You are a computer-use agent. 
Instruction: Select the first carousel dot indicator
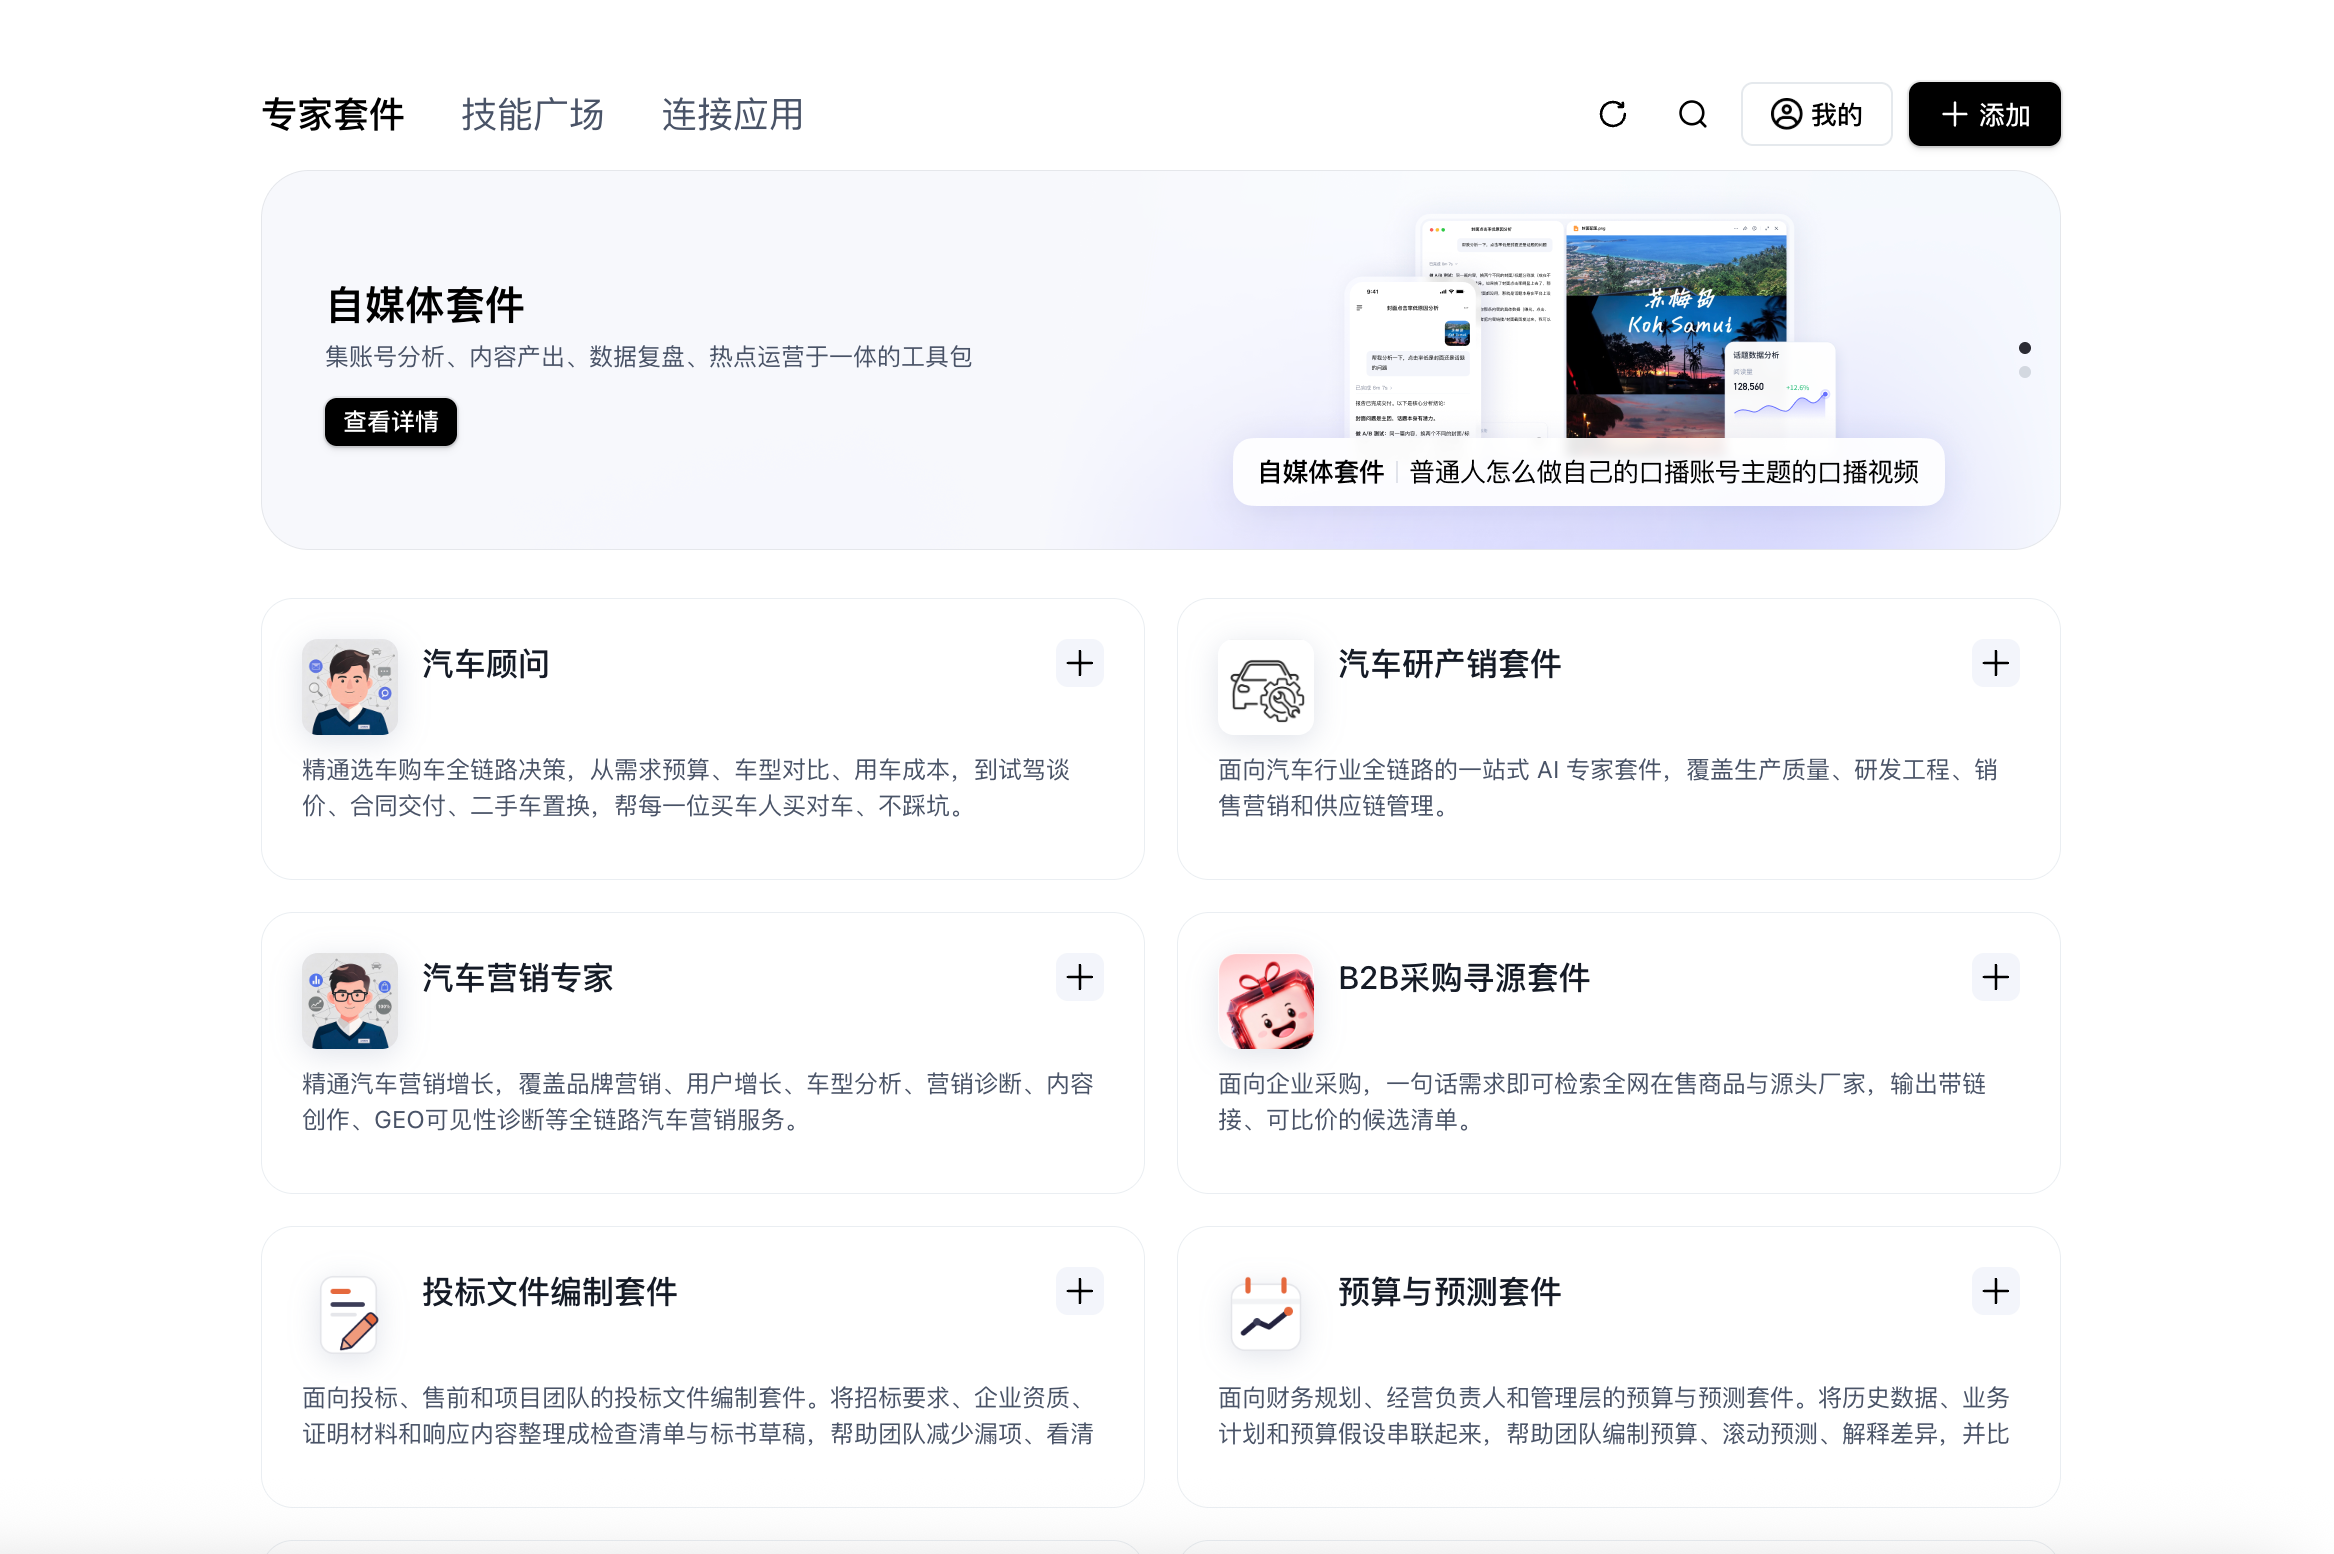2025,348
